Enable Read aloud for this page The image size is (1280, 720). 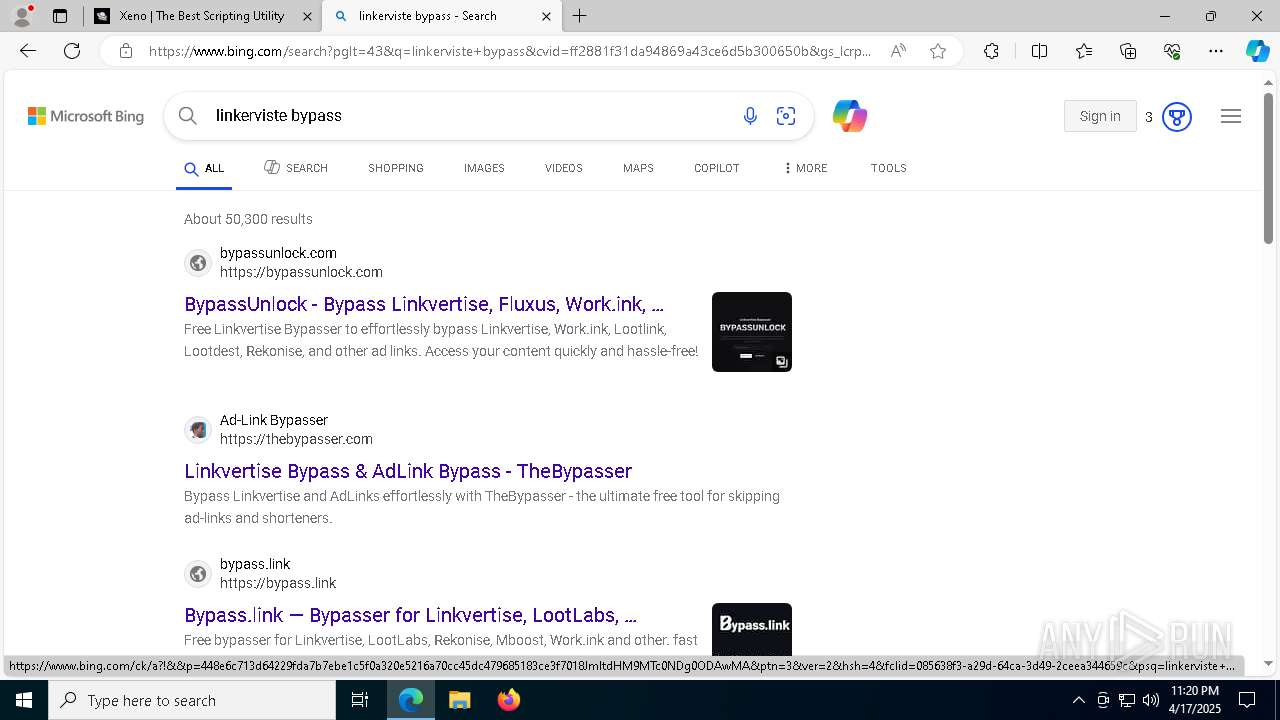(898, 51)
